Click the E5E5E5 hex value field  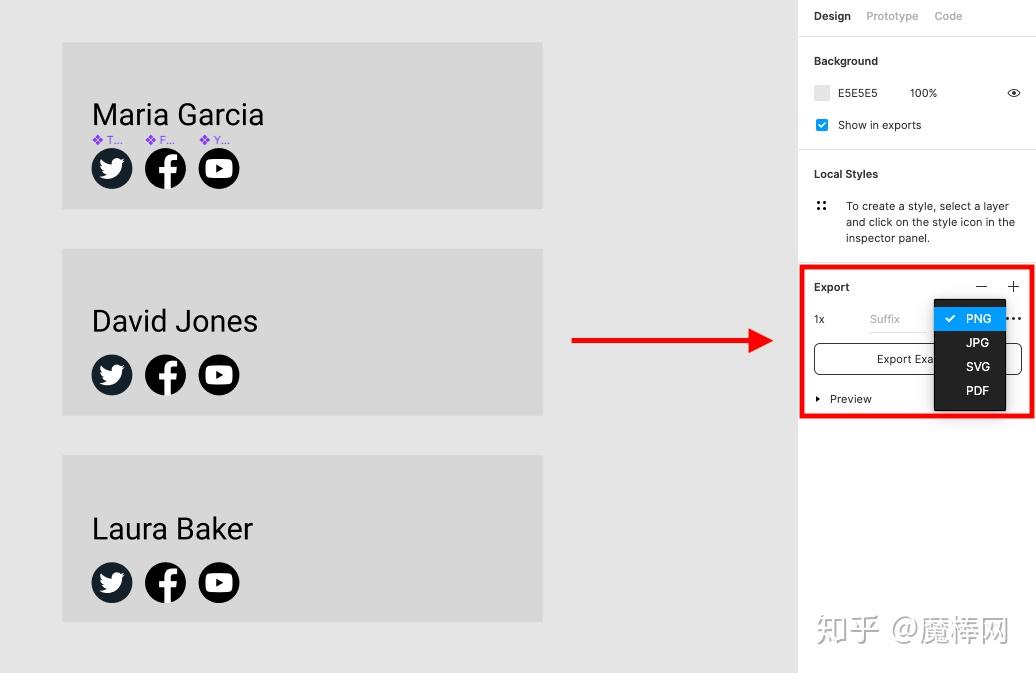858,93
